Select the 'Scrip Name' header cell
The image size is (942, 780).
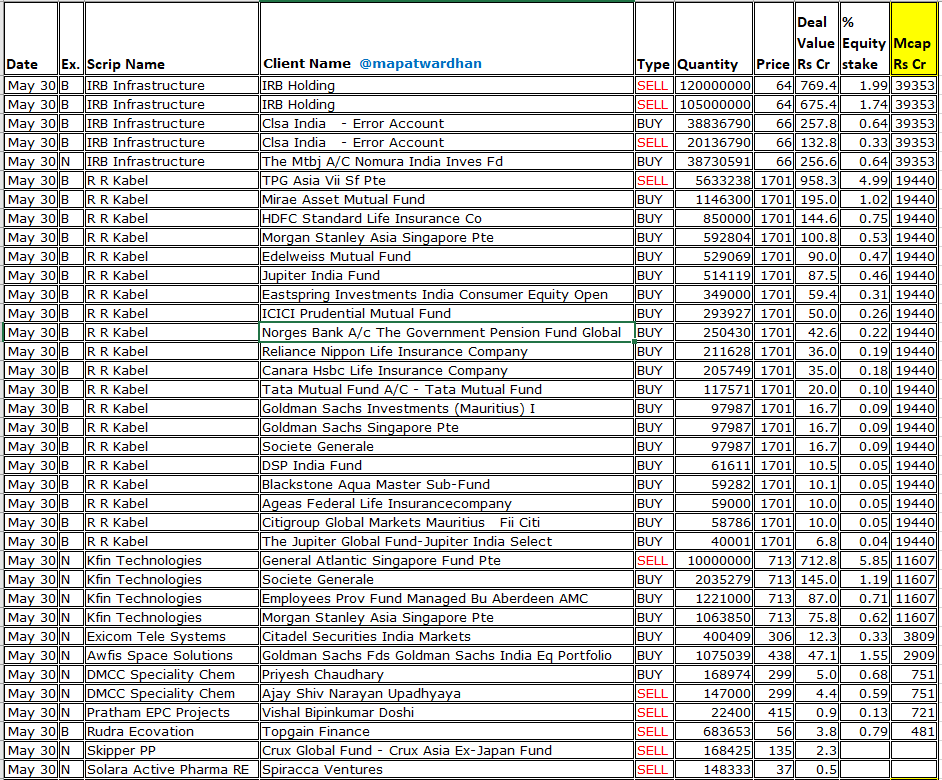(x=172, y=39)
